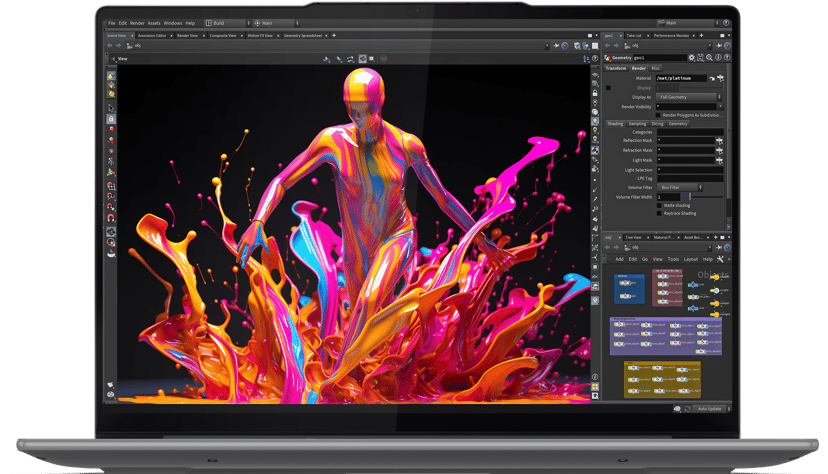Click the red magnet snapping icon
Viewport: 828px width, 474px height.
pyautogui.click(x=111, y=217)
